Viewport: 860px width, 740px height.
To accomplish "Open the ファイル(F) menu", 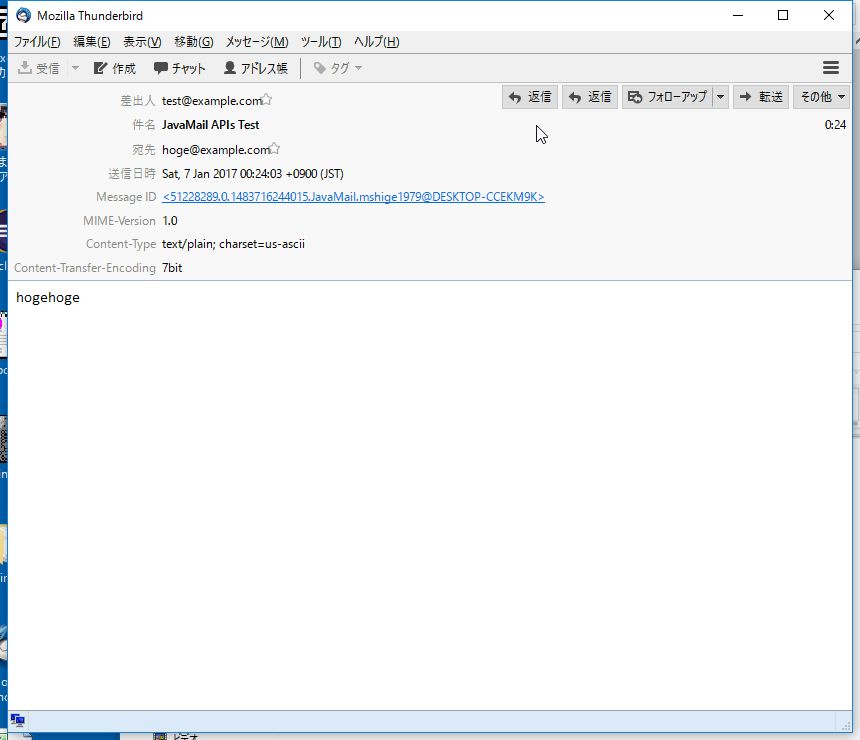I will click(x=37, y=42).
